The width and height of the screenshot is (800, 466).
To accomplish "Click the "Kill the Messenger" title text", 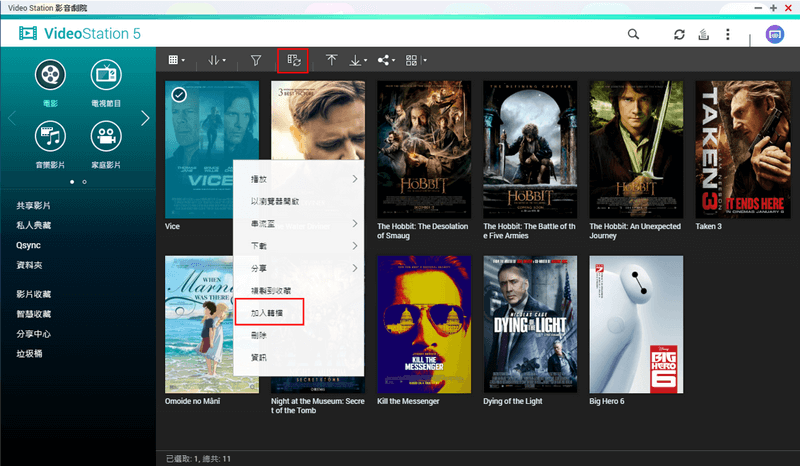I will (x=408, y=401).
